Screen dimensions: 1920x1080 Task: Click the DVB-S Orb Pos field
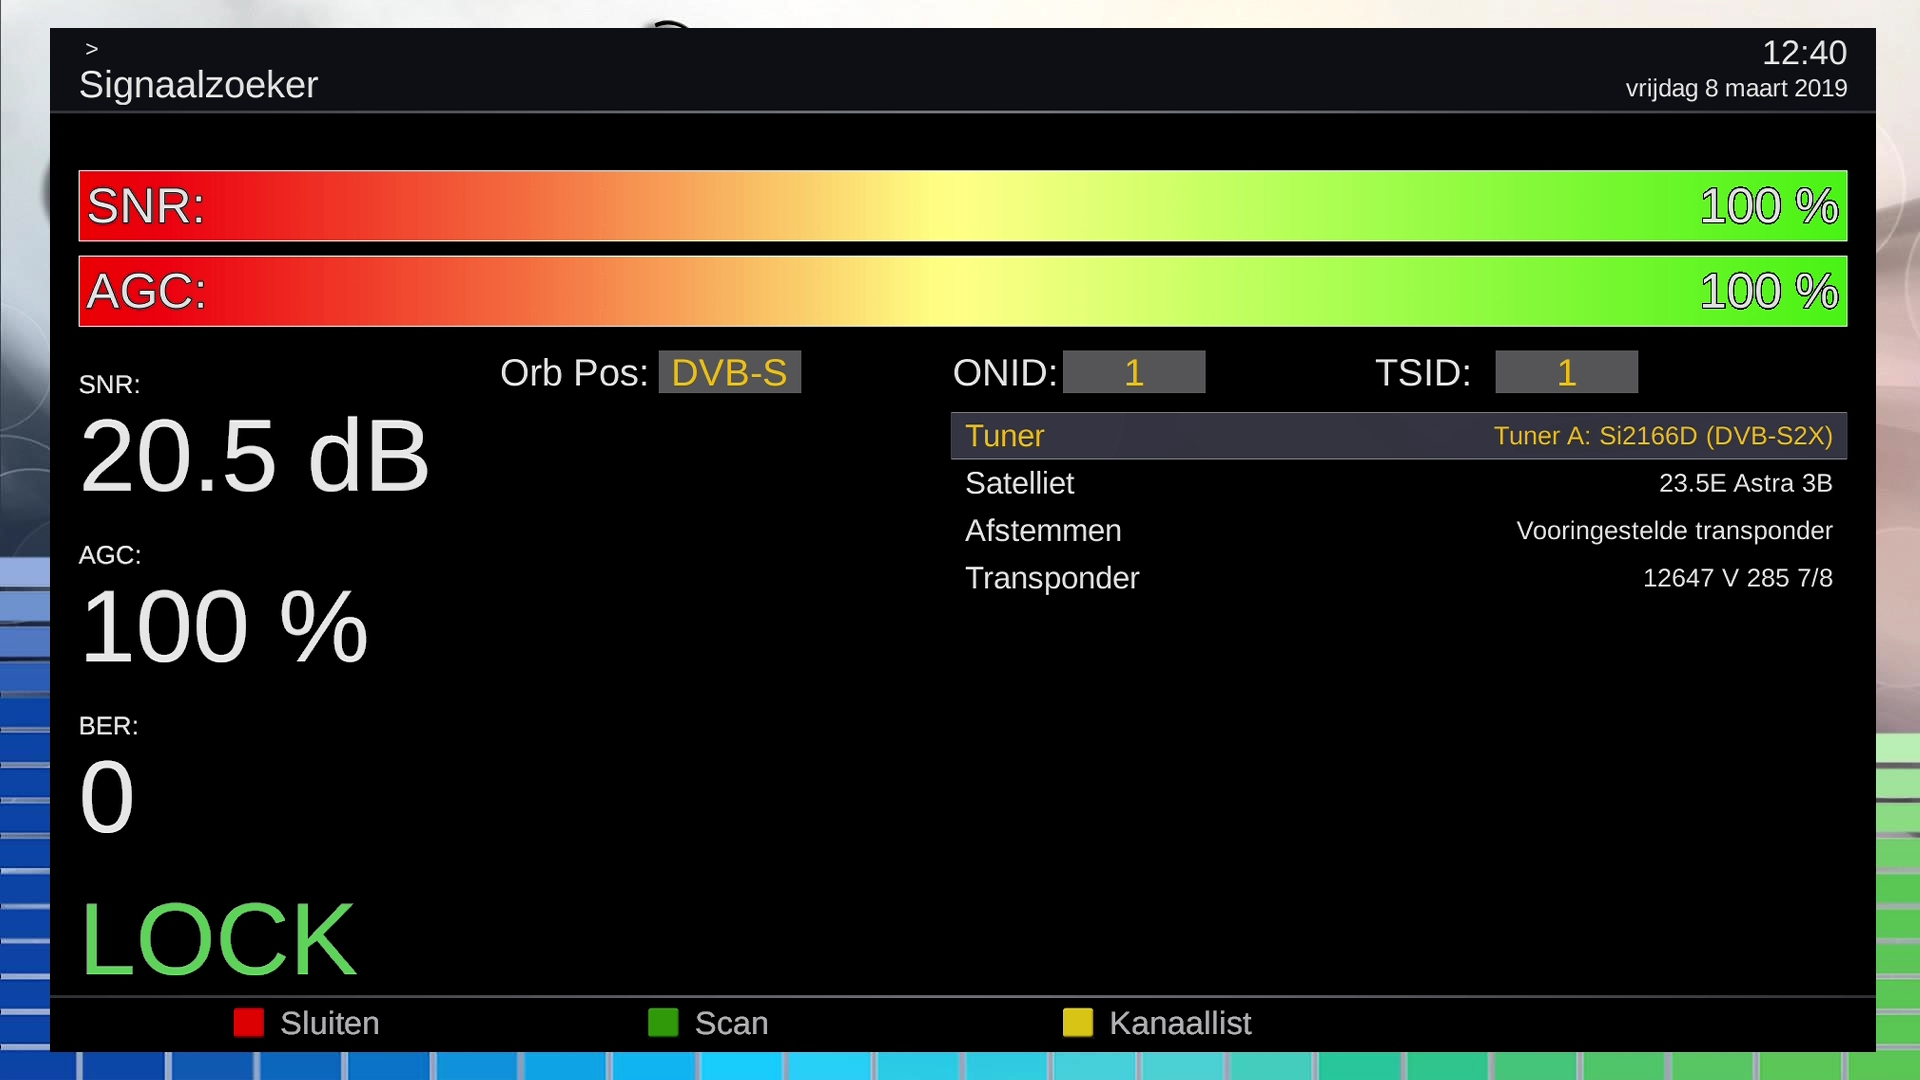point(729,372)
